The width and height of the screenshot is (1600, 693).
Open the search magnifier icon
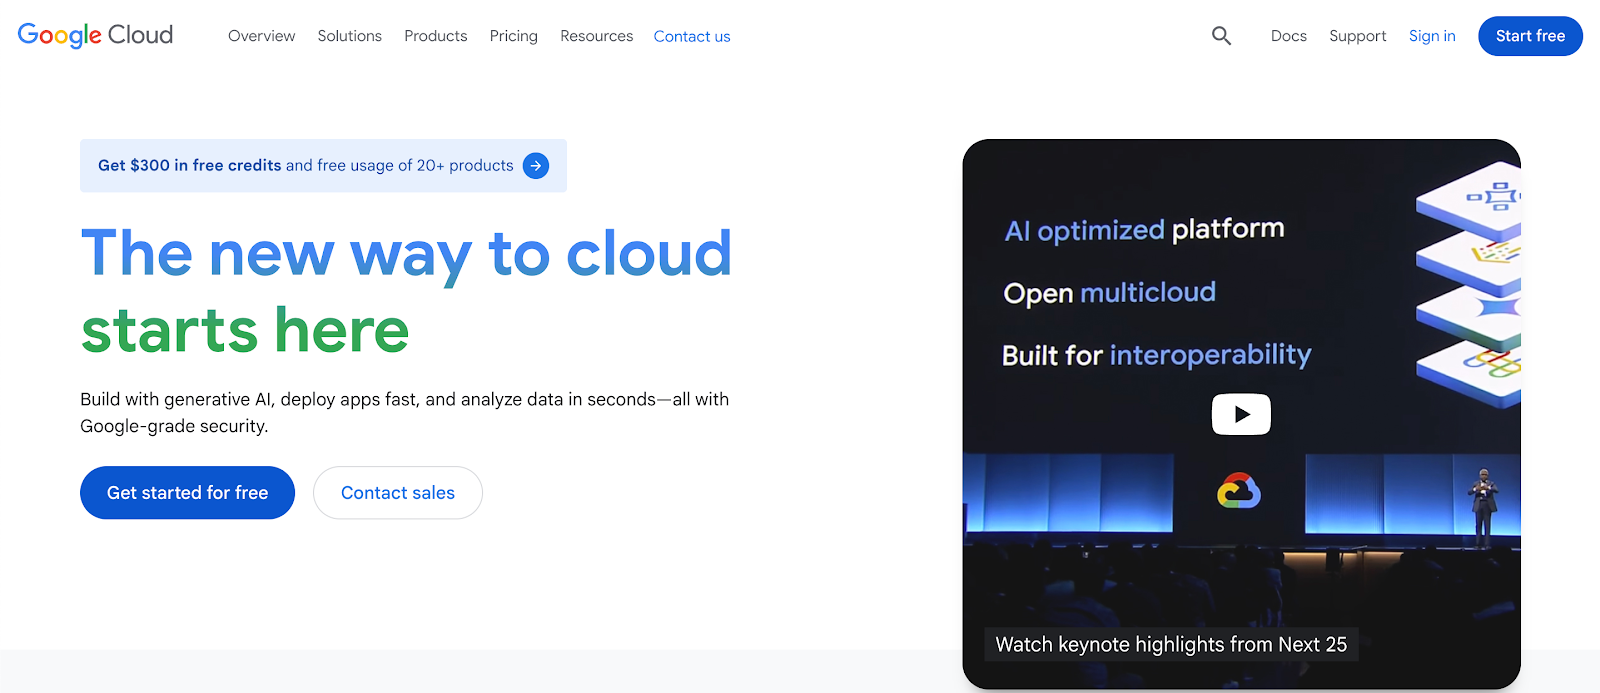[1221, 36]
